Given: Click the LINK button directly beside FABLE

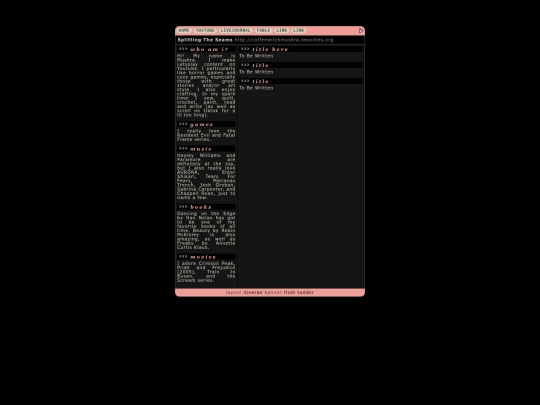Looking at the screenshot, I should pyautogui.click(x=281, y=31).
